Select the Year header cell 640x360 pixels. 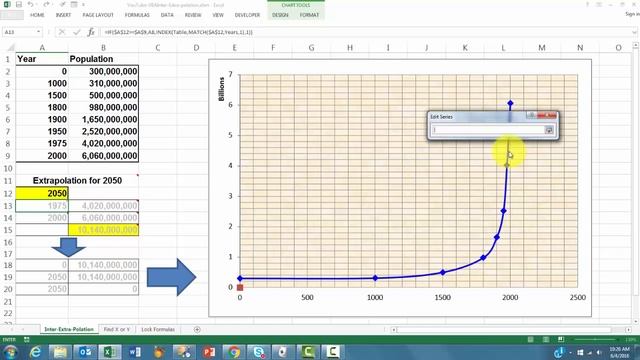42,59
